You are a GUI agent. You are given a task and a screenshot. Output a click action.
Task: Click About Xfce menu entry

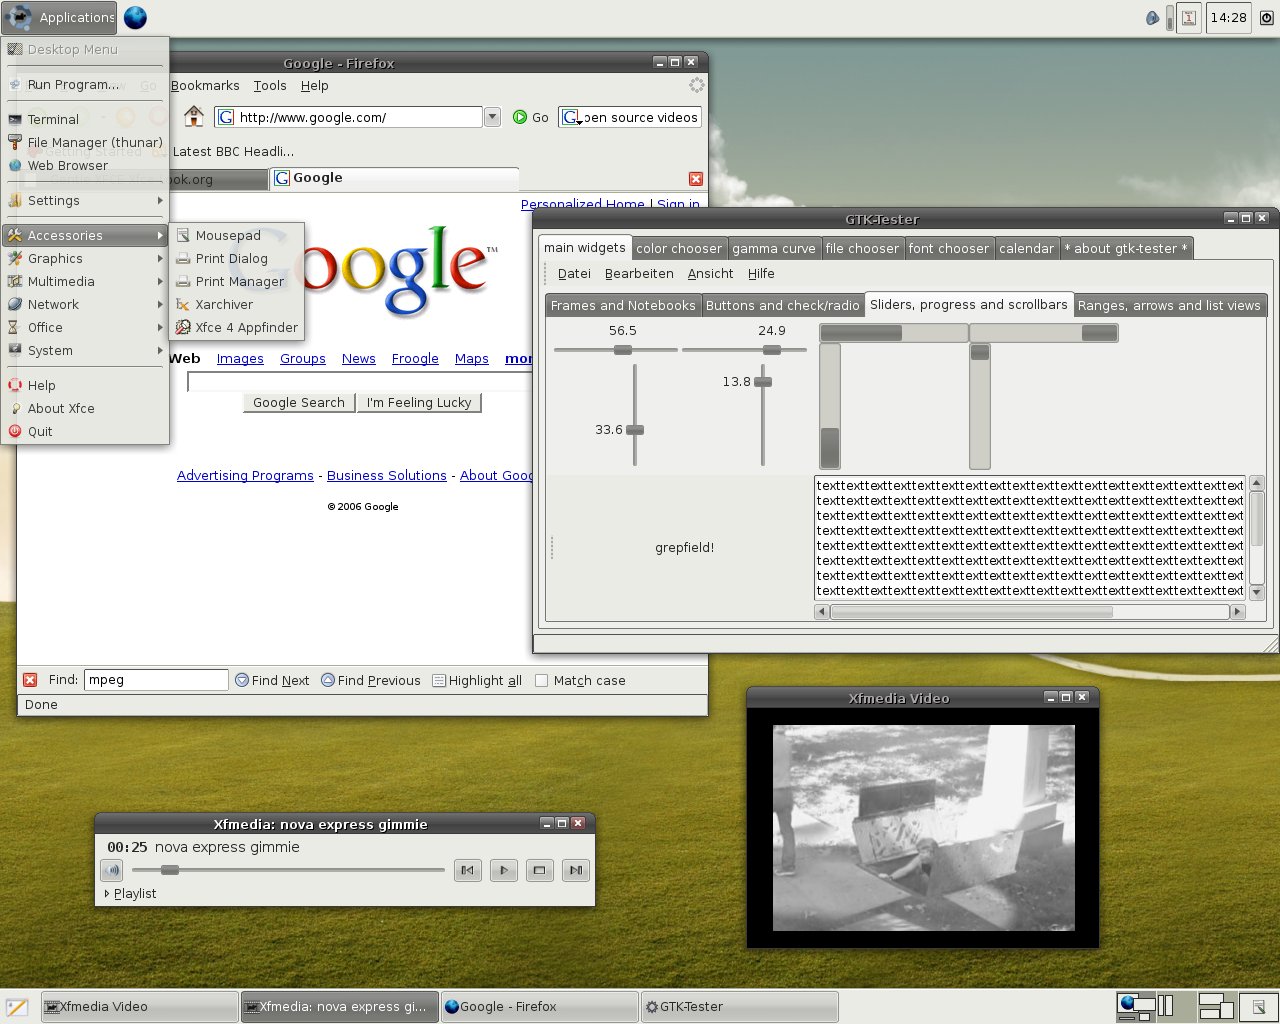tap(85, 408)
